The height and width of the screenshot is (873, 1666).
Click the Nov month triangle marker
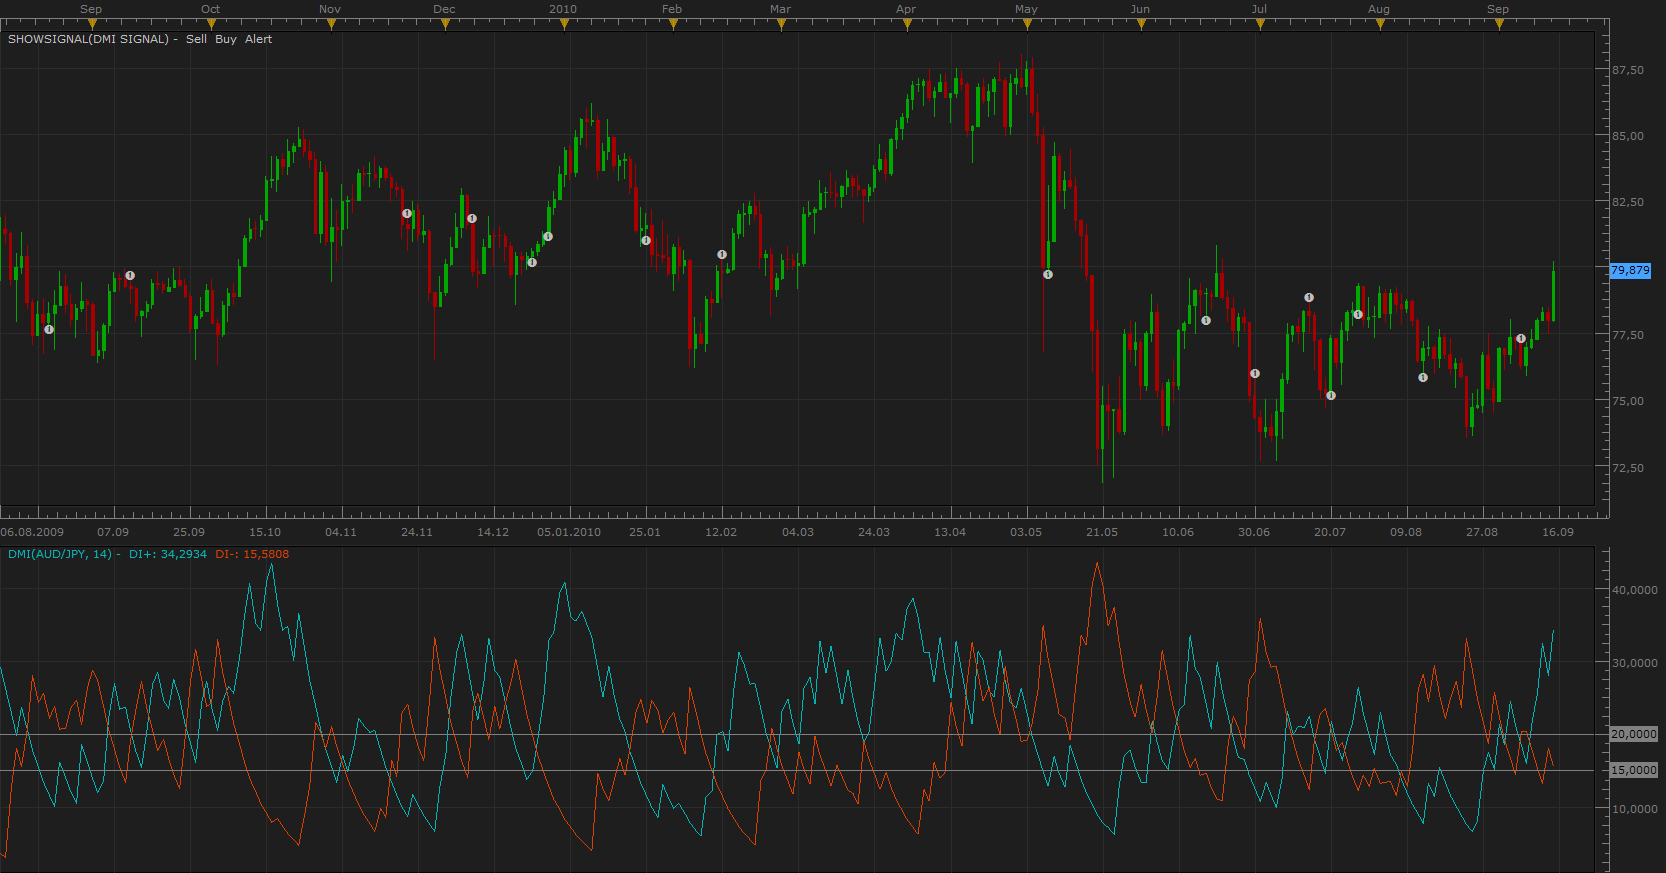[x=331, y=24]
